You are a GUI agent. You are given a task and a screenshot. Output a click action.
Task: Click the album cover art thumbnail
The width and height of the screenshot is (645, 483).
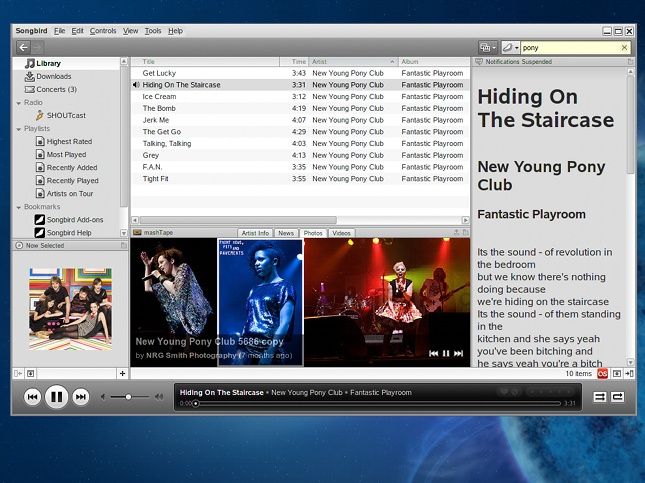click(x=70, y=309)
